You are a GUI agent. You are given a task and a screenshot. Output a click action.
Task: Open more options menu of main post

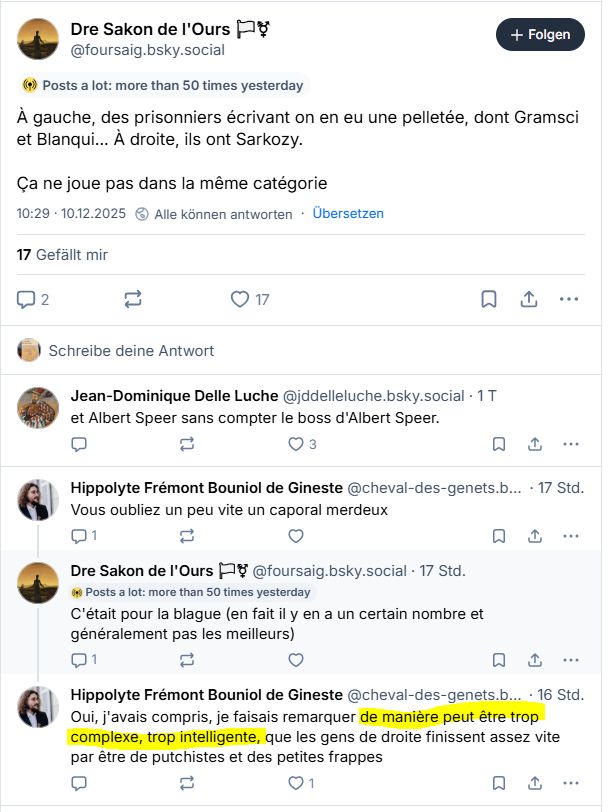click(569, 299)
